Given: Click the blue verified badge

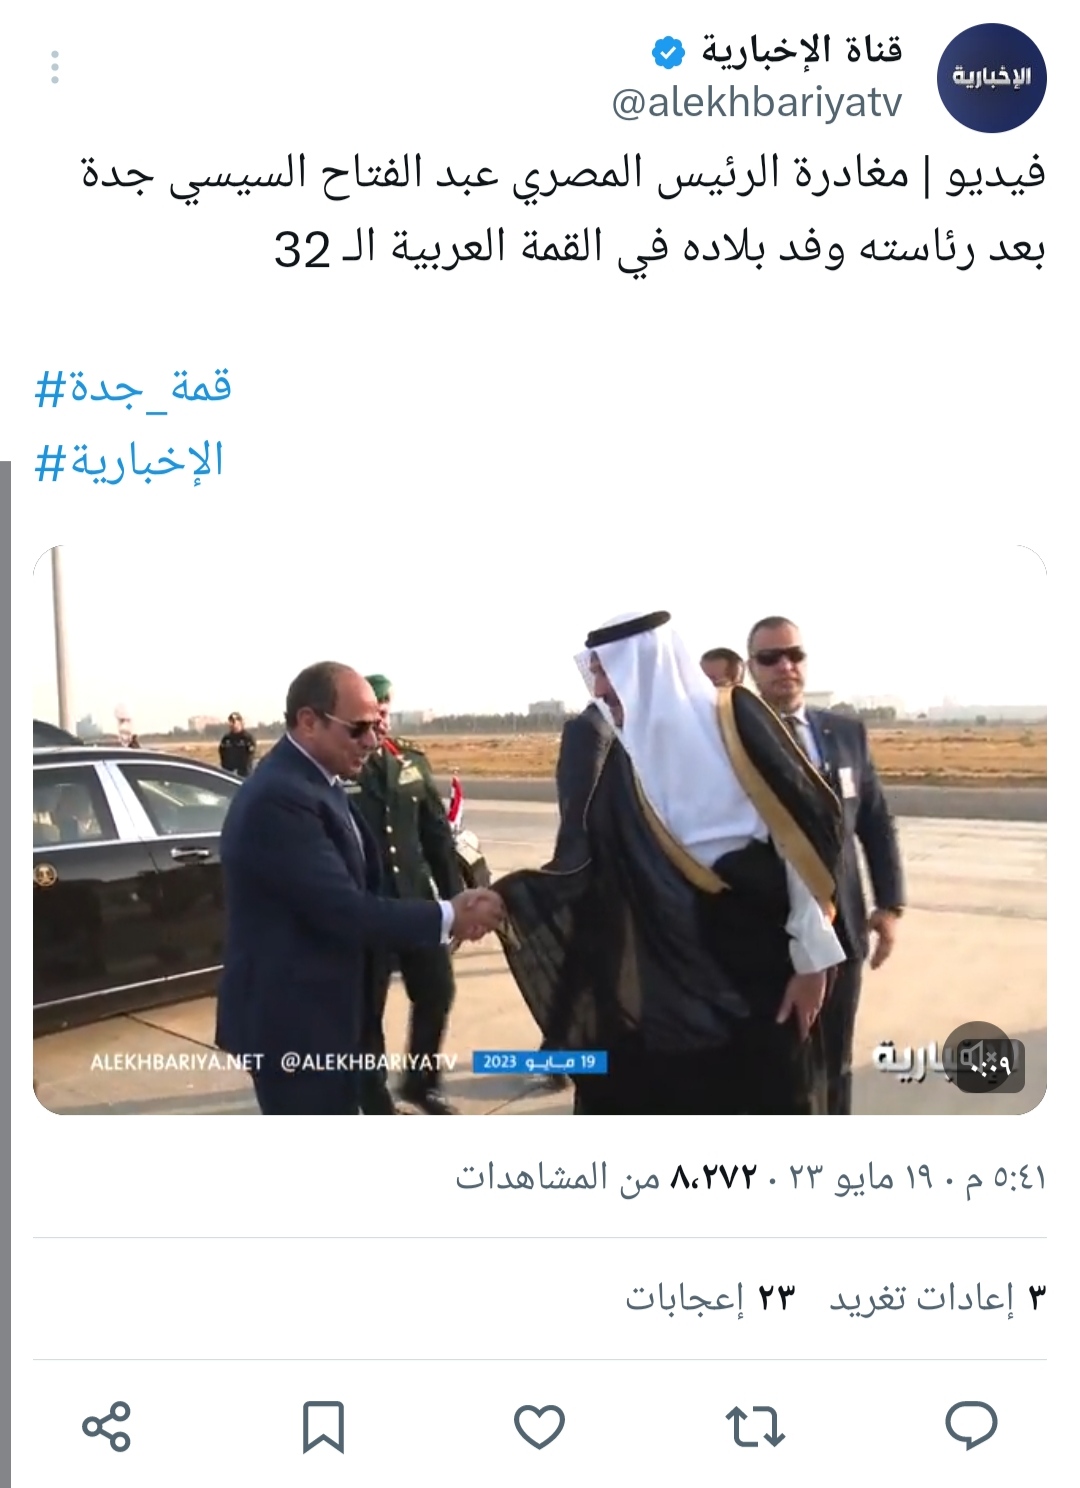Looking at the screenshot, I should 668,51.
